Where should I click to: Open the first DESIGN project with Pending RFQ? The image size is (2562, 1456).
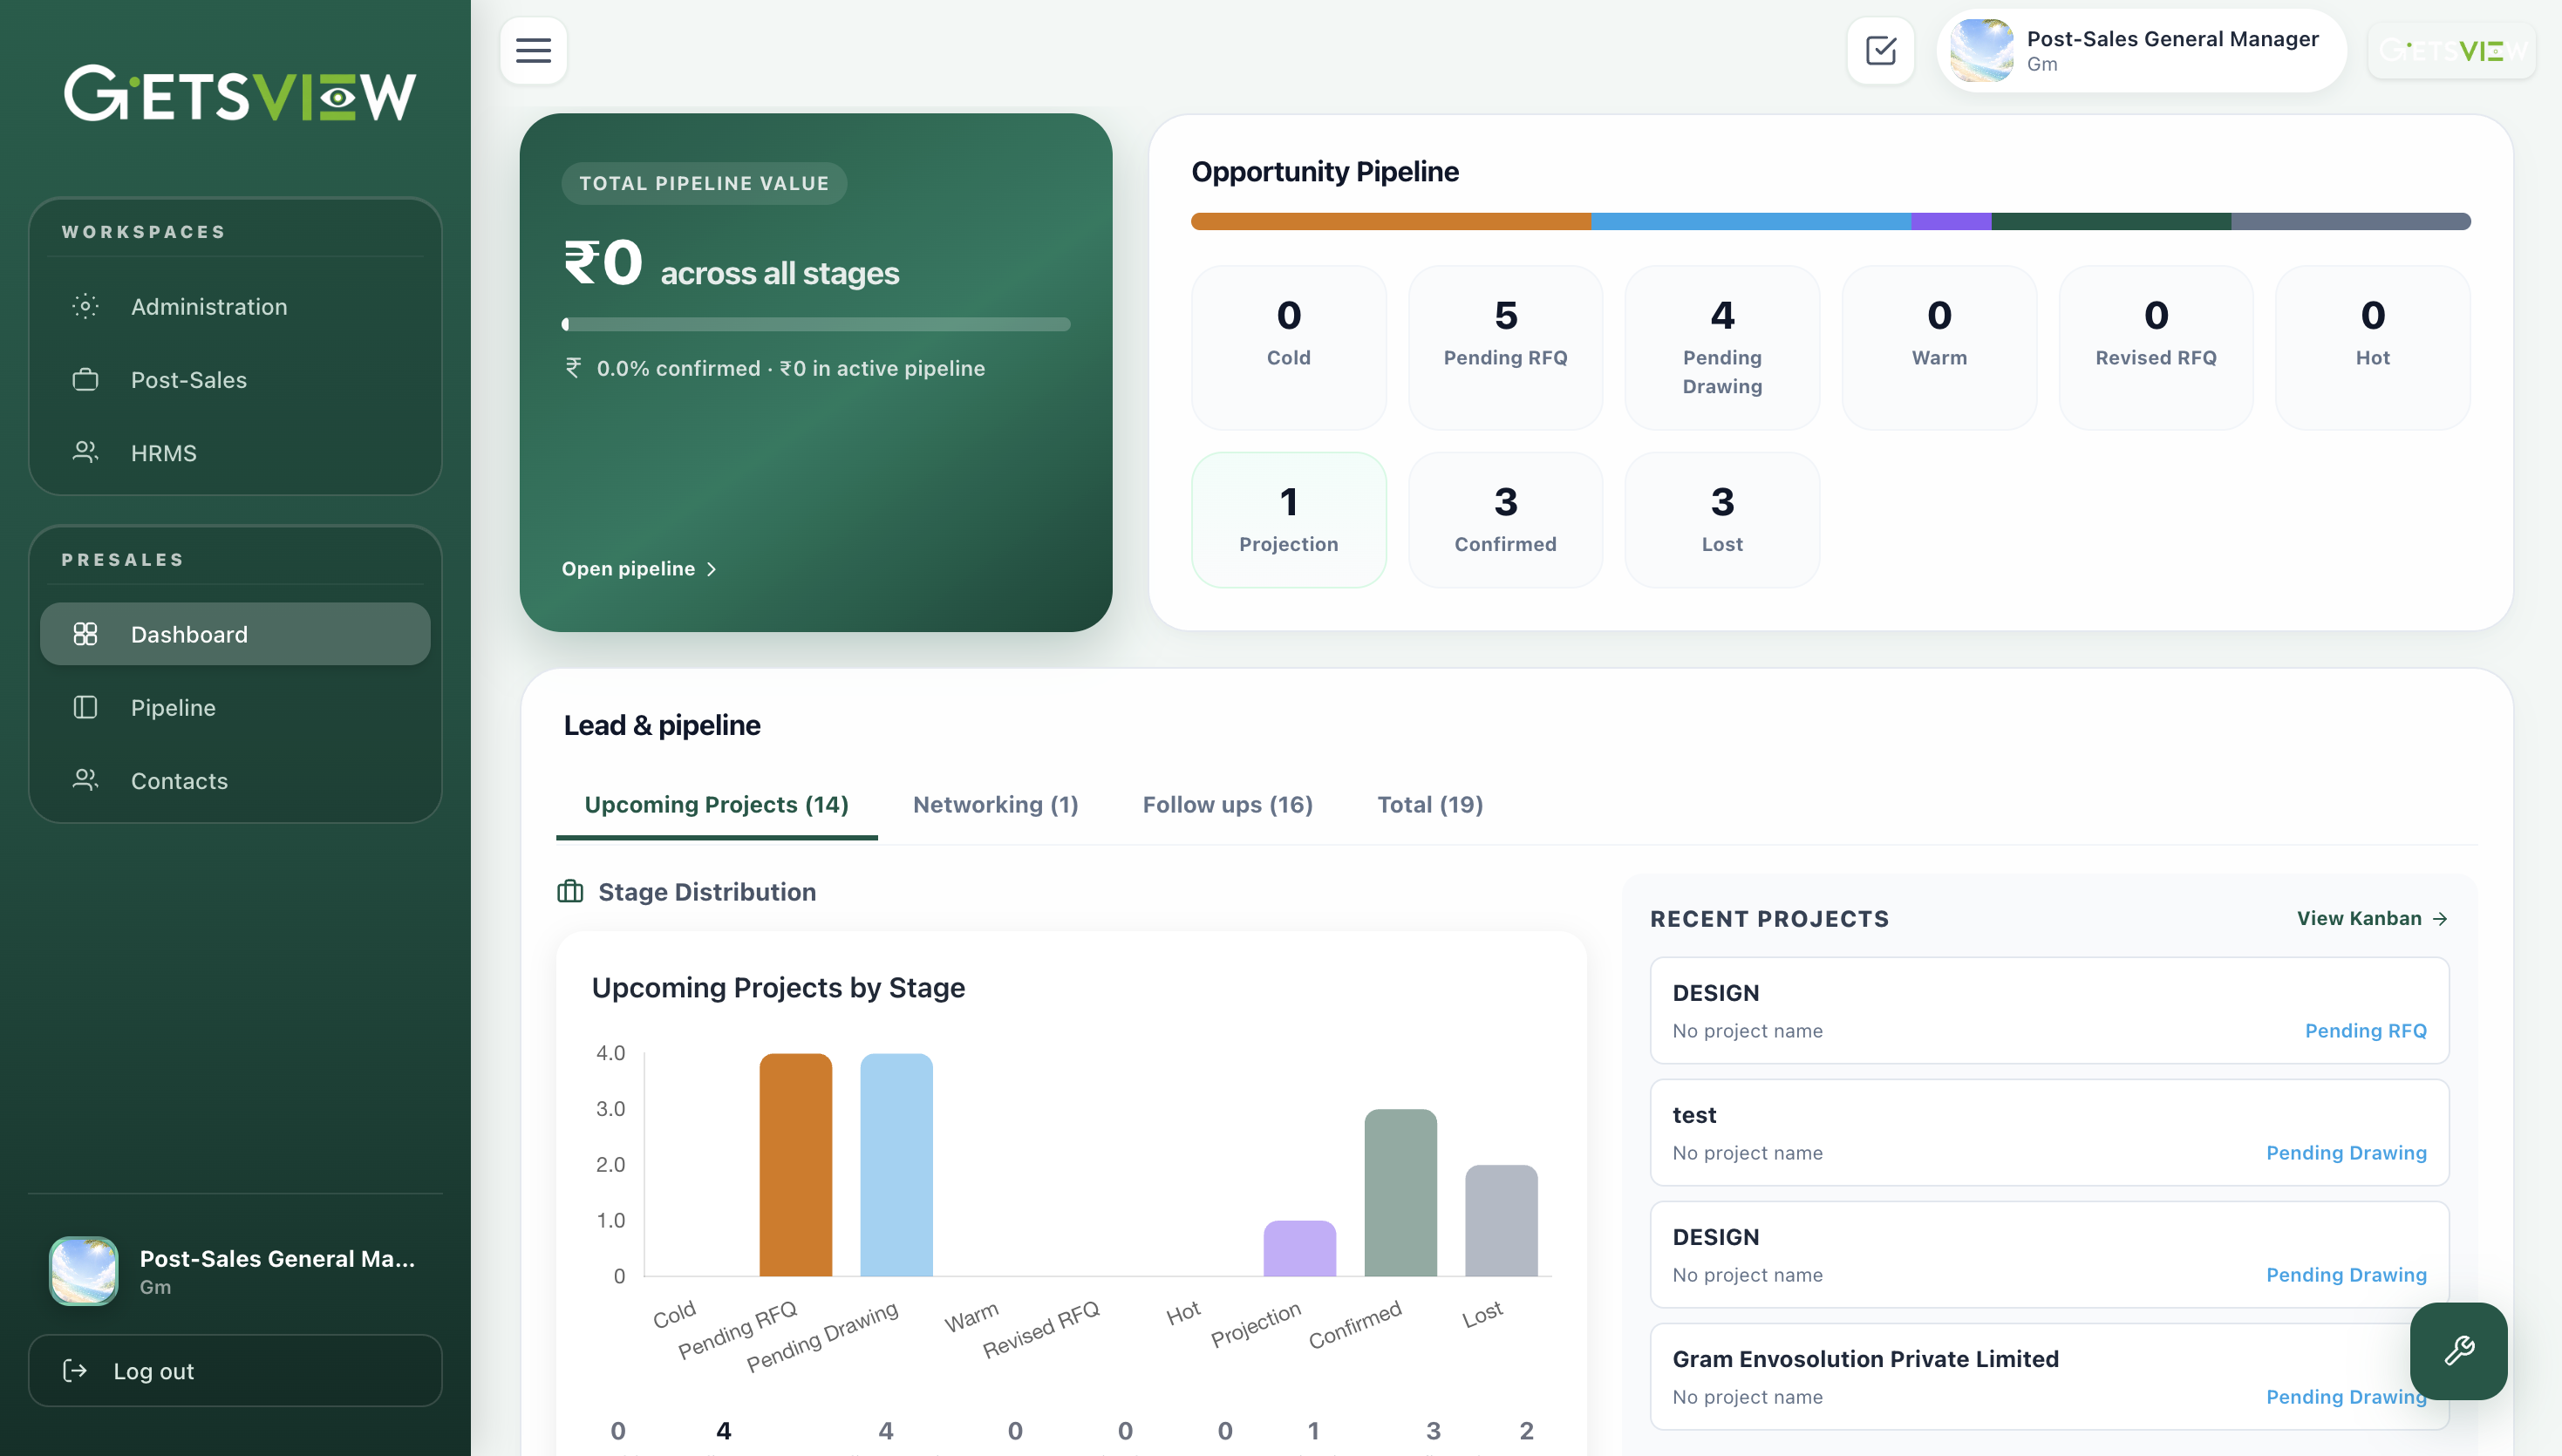click(x=2049, y=1010)
